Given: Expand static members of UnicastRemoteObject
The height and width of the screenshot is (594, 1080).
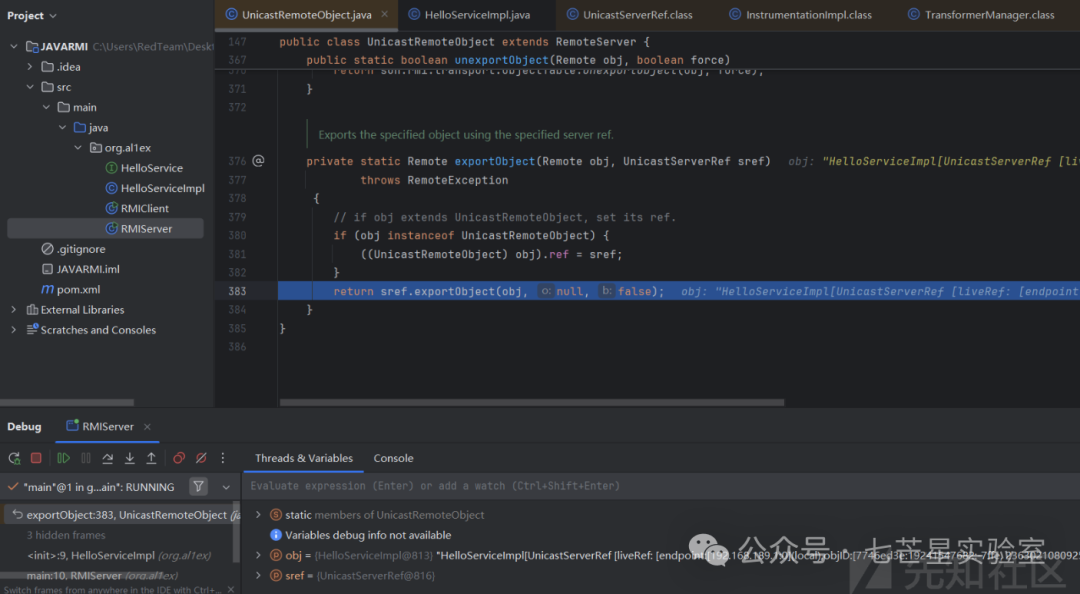Looking at the screenshot, I should tap(258, 515).
